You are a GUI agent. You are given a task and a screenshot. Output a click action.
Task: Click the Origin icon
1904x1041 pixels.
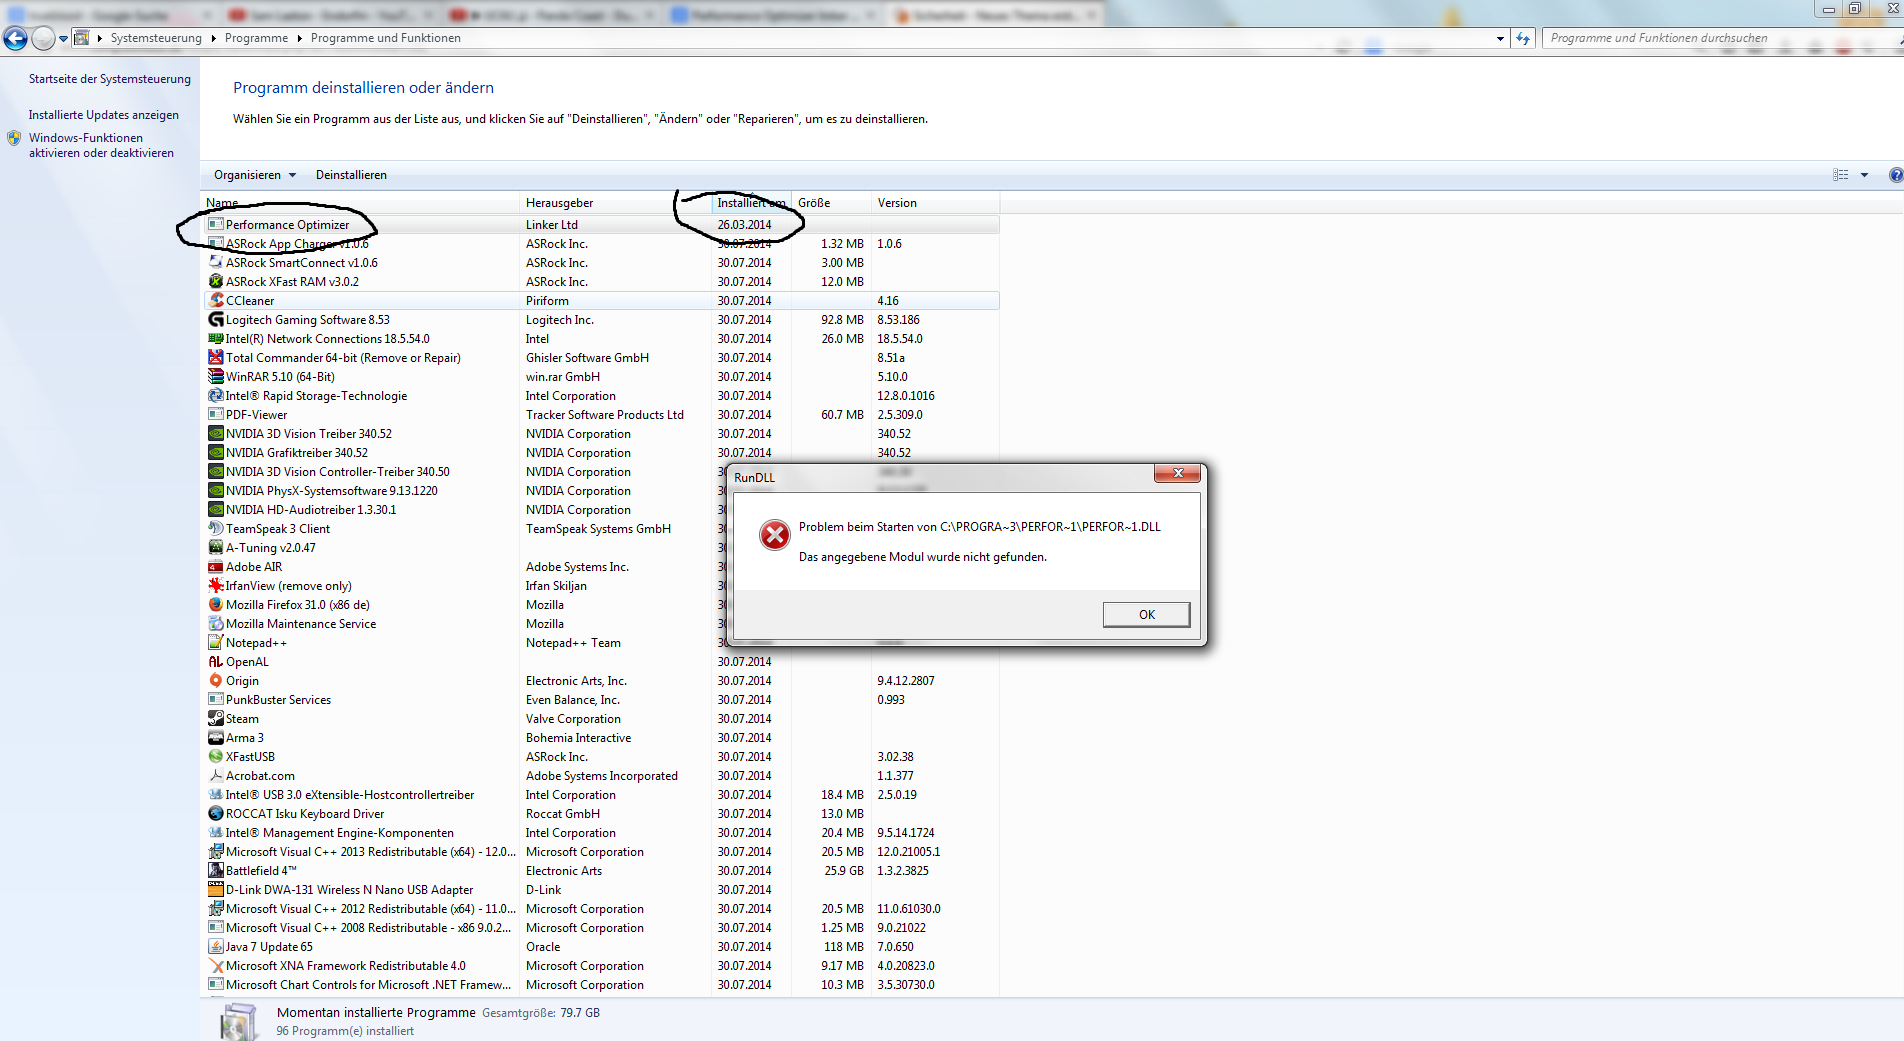[x=216, y=681]
